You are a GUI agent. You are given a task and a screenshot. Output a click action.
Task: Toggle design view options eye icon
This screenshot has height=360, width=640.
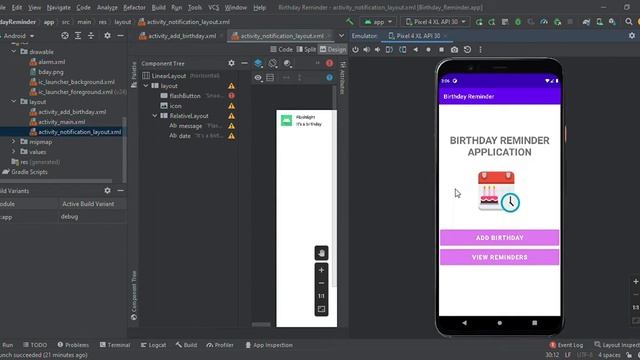[x=258, y=77]
